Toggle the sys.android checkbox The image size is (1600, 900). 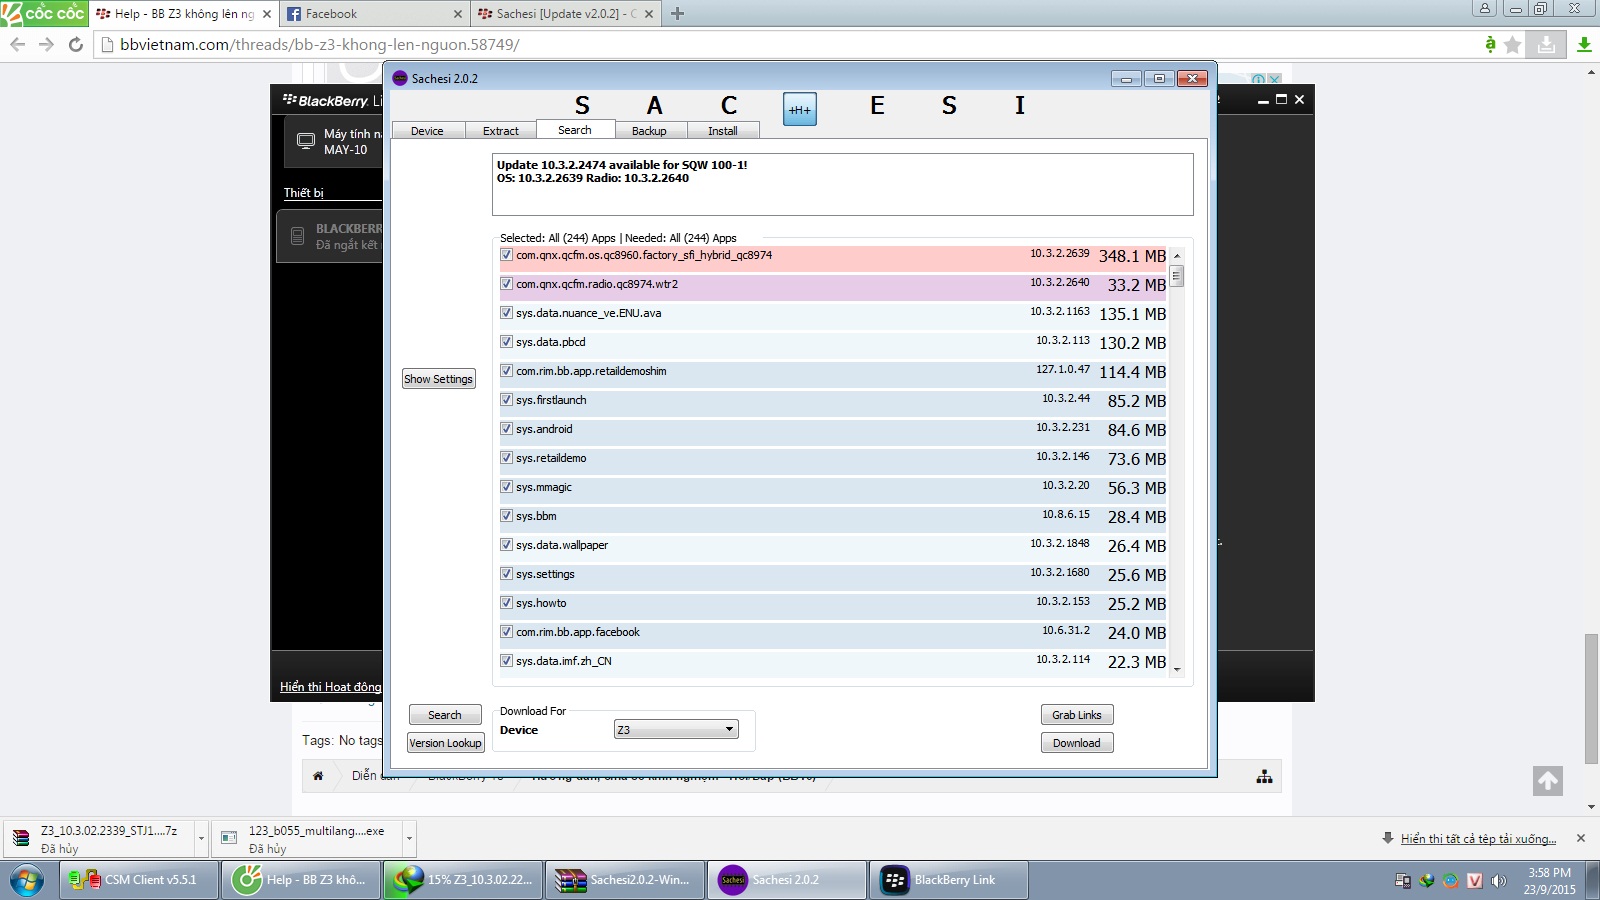click(x=506, y=429)
